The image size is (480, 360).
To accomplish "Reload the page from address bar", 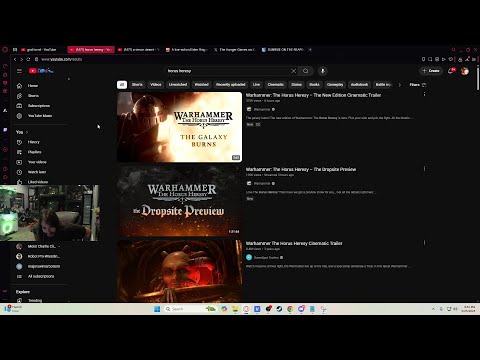I will (x=28, y=59).
